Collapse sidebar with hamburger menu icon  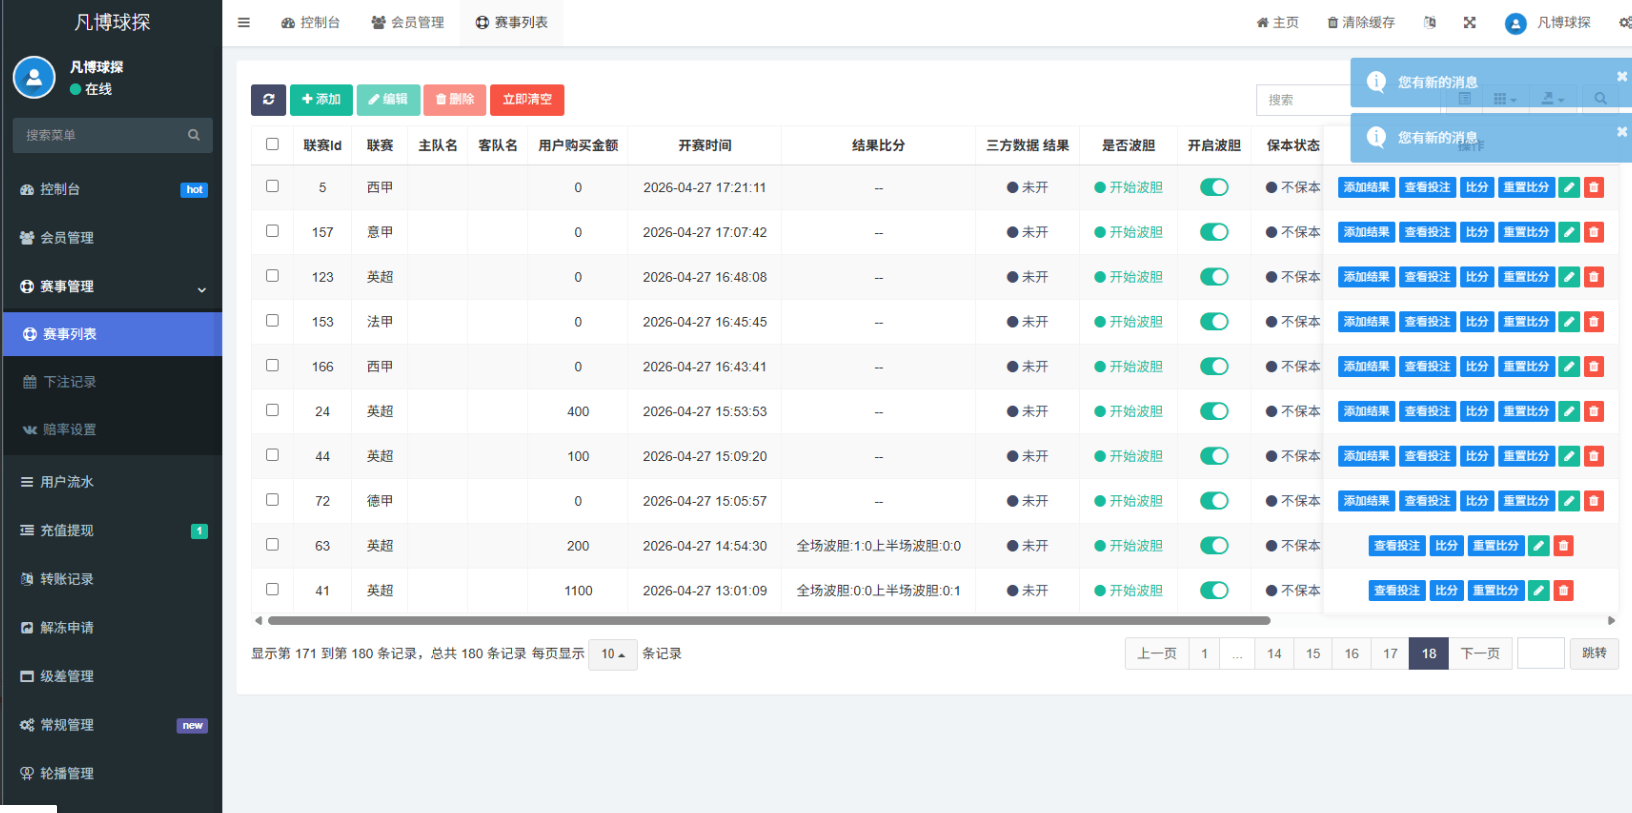243,22
